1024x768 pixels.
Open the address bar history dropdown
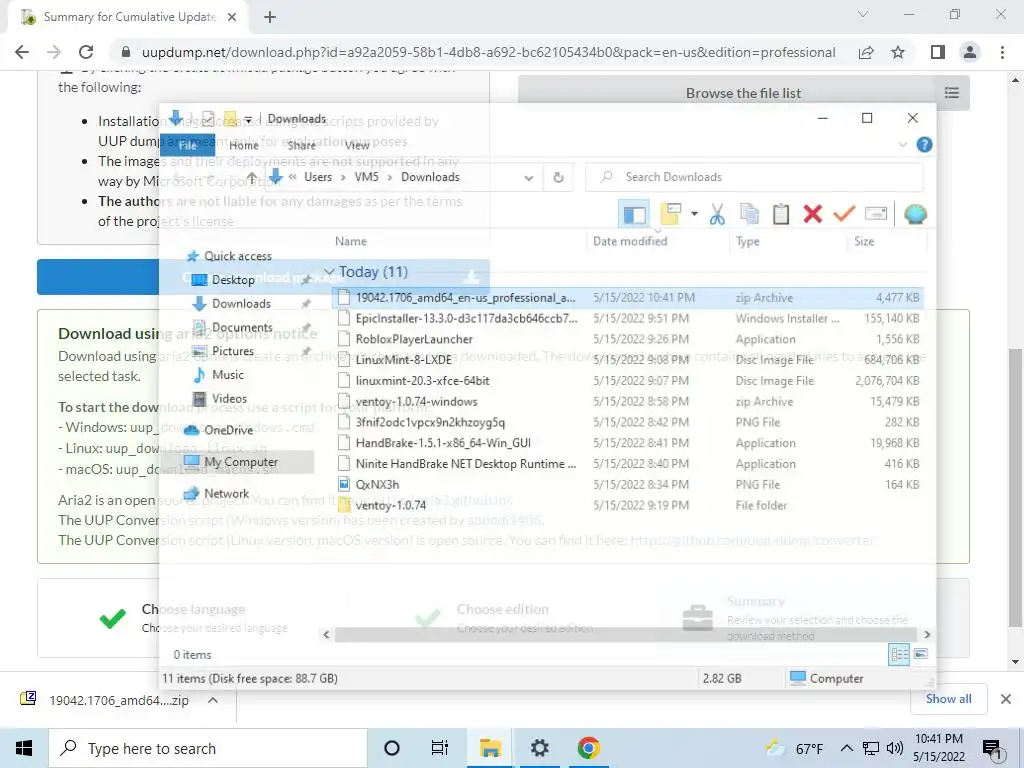[529, 178]
